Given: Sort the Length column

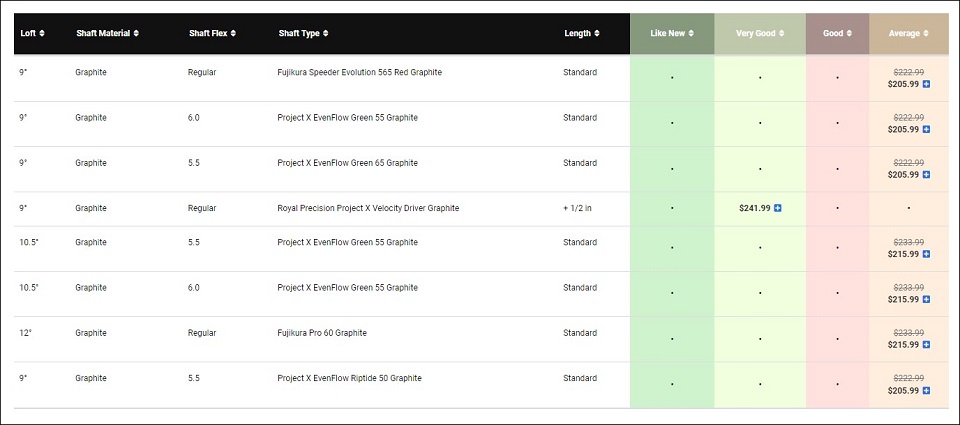Looking at the screenshot, I should (582, 33).
